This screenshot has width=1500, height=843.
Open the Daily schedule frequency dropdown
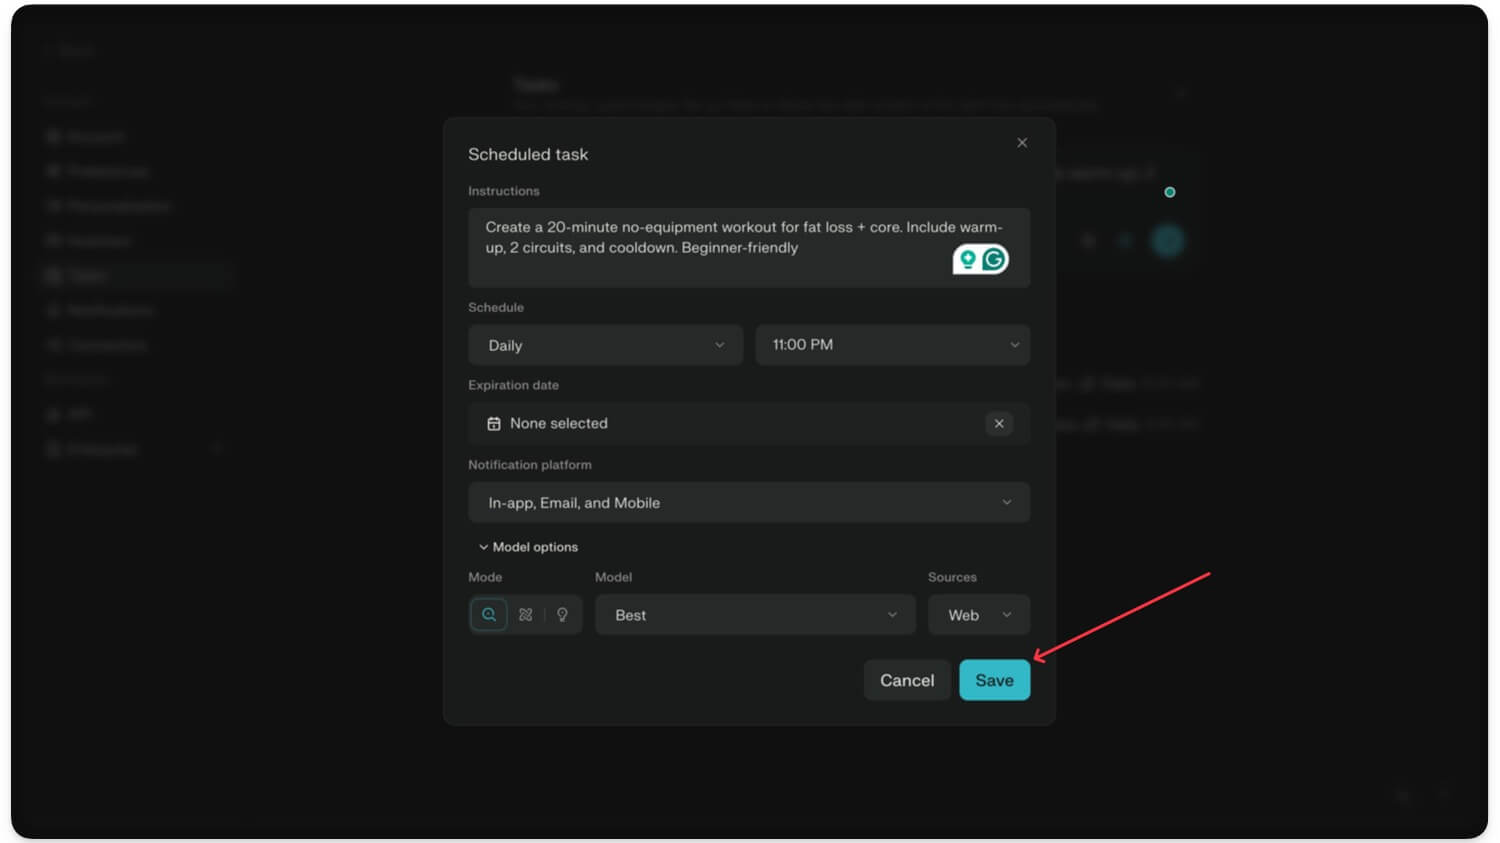[605, 345]
